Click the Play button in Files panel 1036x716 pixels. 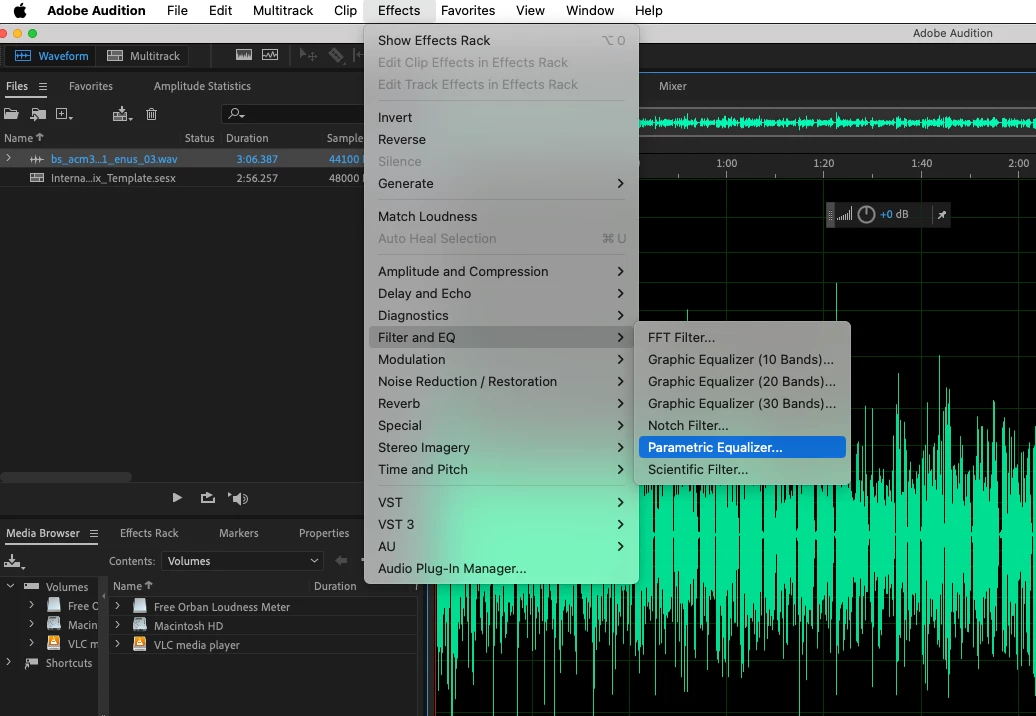176,497
